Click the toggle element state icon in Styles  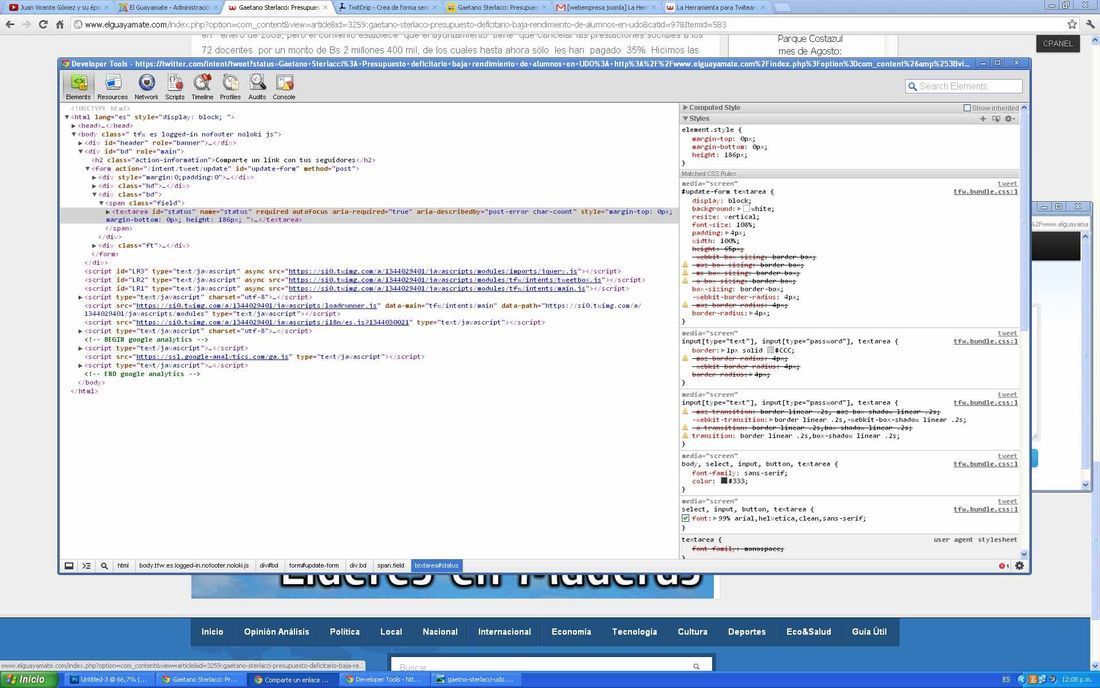click(995, 119)
